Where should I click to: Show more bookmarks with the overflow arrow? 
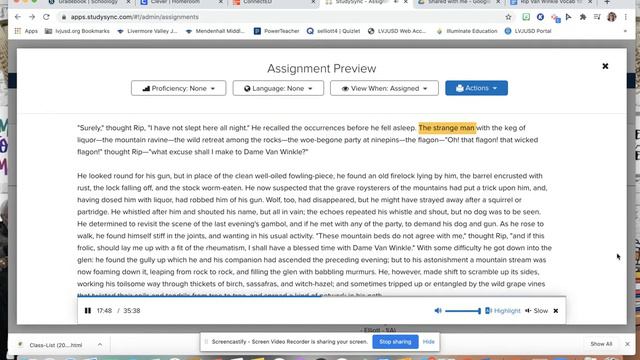[x=625, y=31]
